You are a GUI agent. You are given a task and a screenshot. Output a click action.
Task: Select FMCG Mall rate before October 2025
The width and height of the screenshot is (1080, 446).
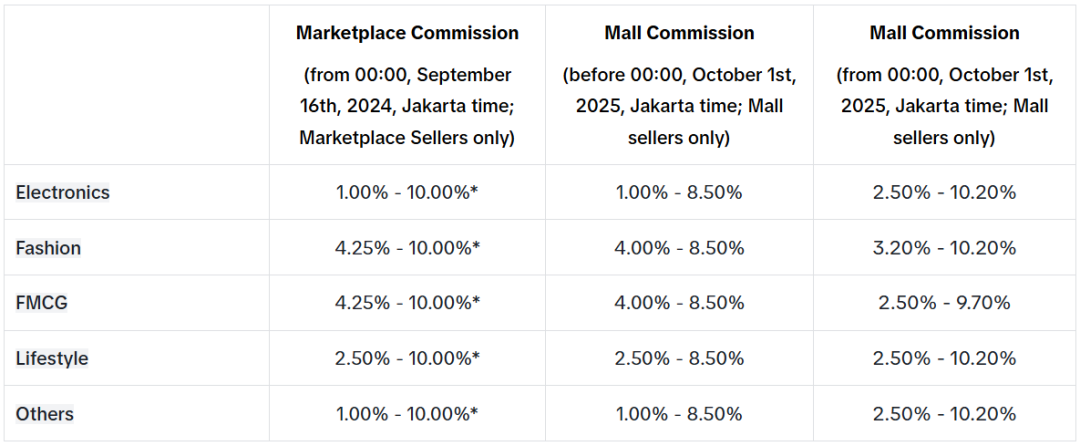coord(679,303)
